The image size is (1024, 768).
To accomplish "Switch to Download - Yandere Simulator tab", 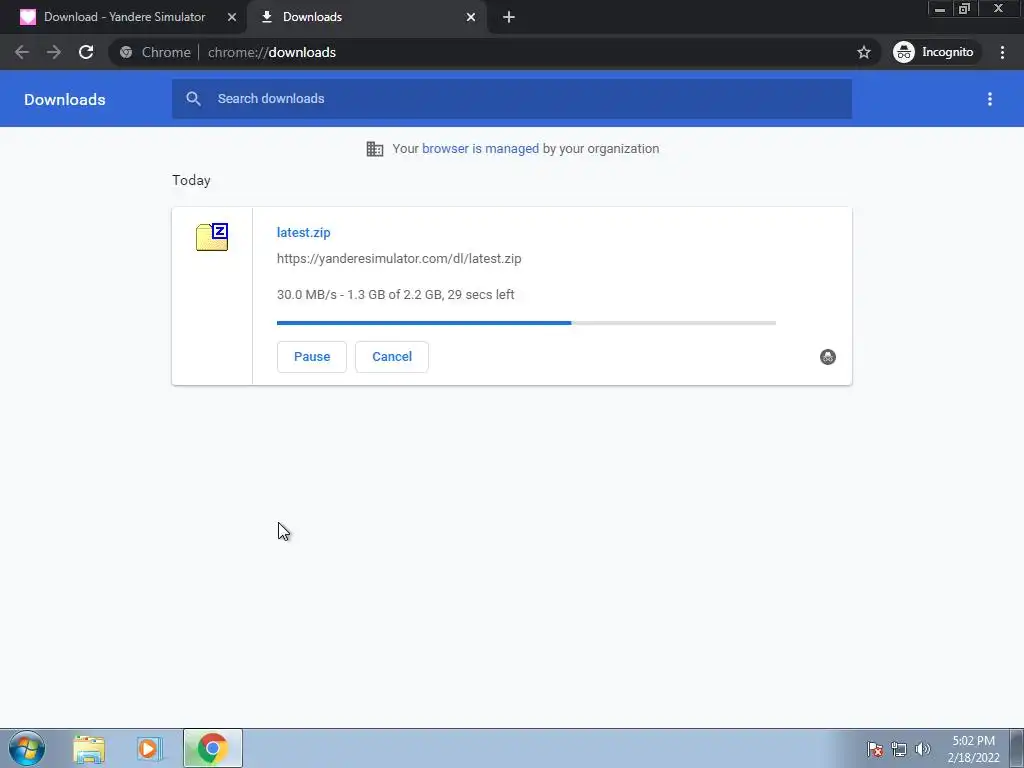I will (x=124, y=17).
